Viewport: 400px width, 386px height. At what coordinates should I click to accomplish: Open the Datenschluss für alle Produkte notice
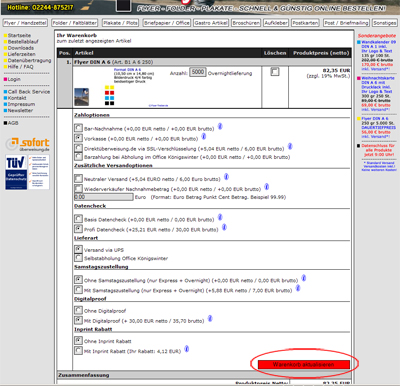378,150
